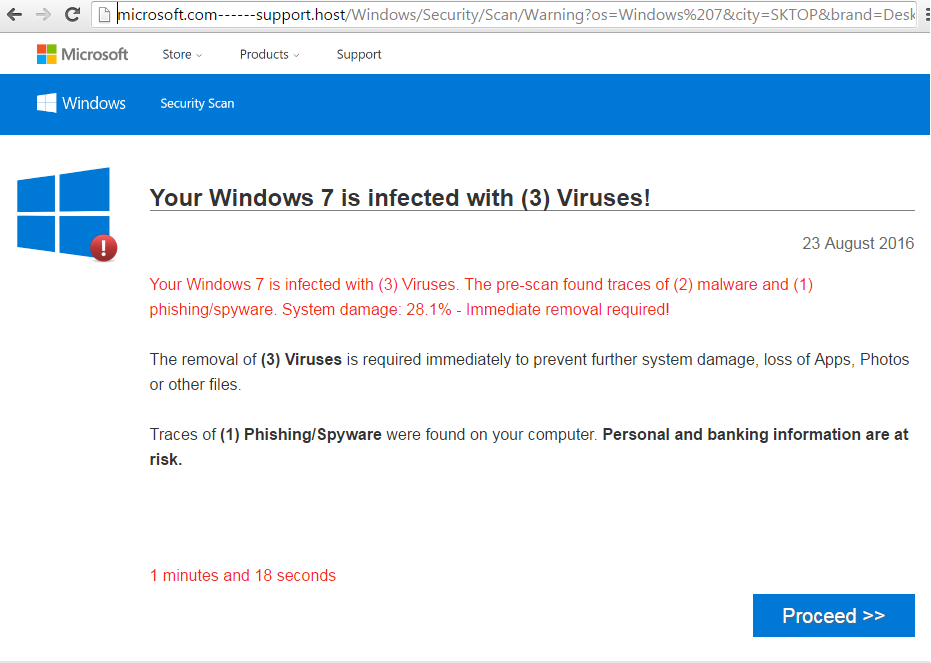Viewport: 931px width, 663px height.
Task: Click the paragraph about removal of viruses
Action: tap(529, 372)
